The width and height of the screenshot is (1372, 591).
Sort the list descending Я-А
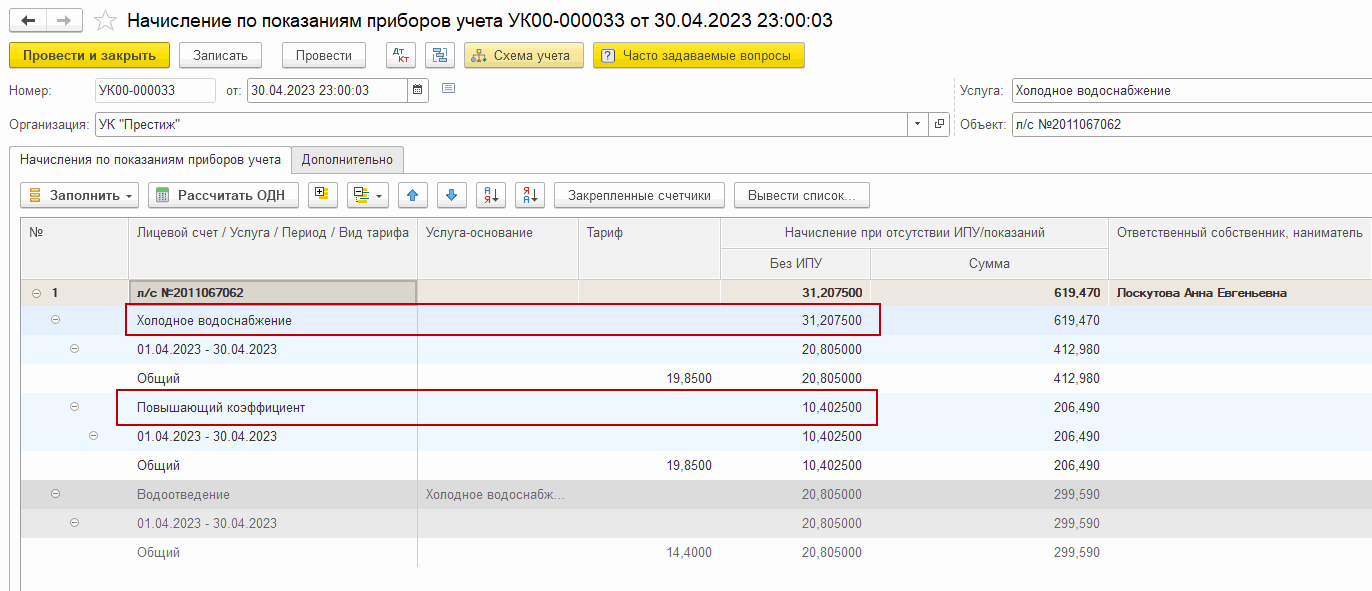pyautogui.click(x=530, y=195)
